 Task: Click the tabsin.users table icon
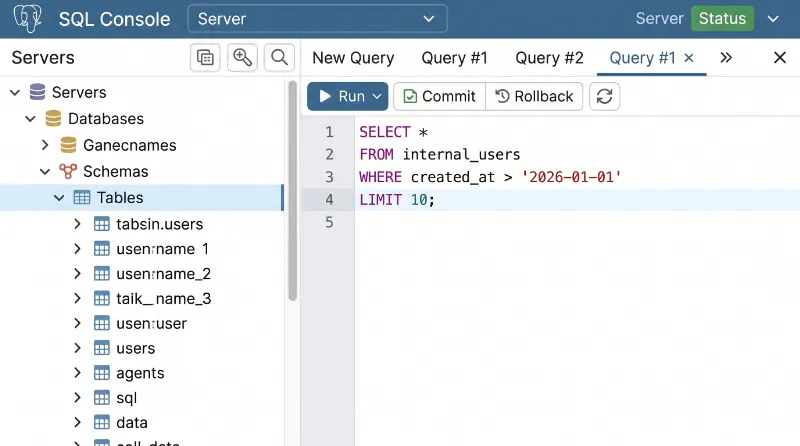102,224
